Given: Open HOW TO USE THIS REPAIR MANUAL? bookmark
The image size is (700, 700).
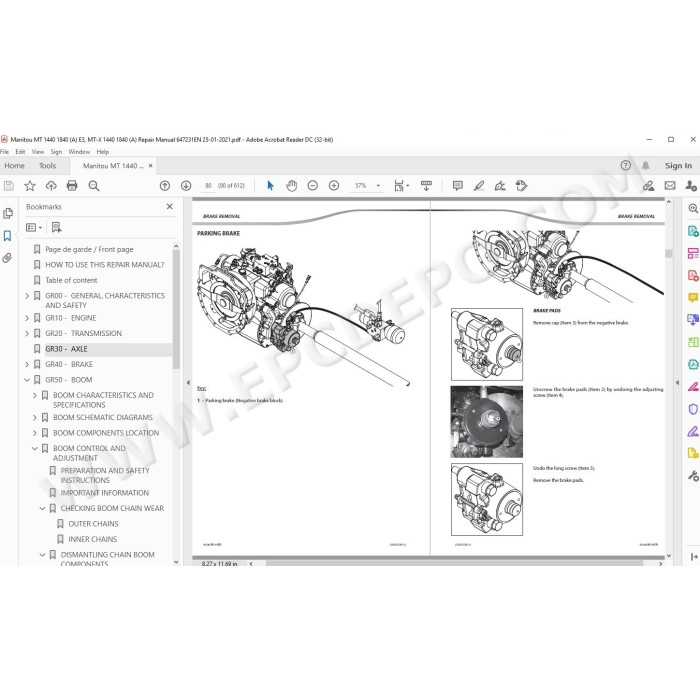Looking at the screenshot, I should click(104, 265).
